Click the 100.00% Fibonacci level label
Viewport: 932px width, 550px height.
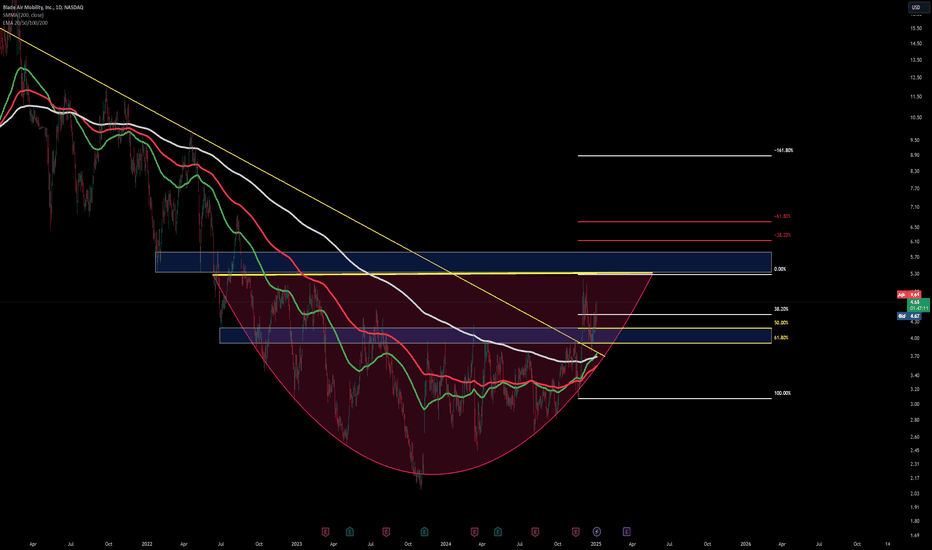pyautogui.click(x=782, y=394)
